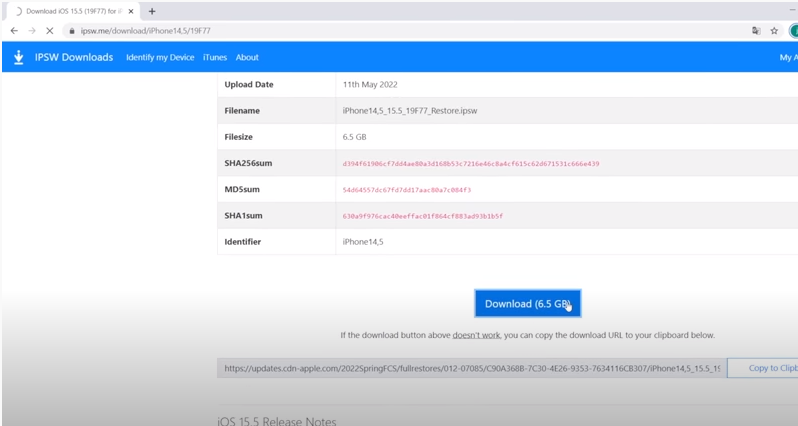Click the padlock icon in address bar

click(x=72, y=31)
